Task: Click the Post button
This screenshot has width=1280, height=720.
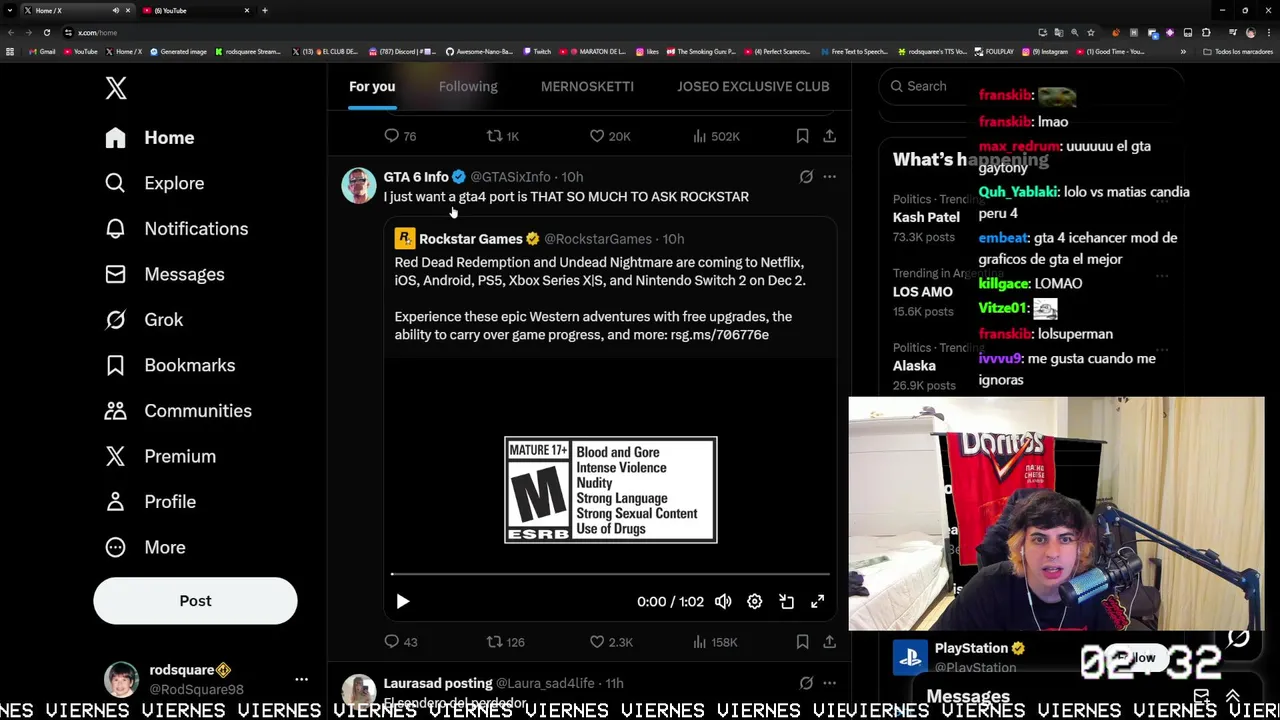Action: pos(195,601)
